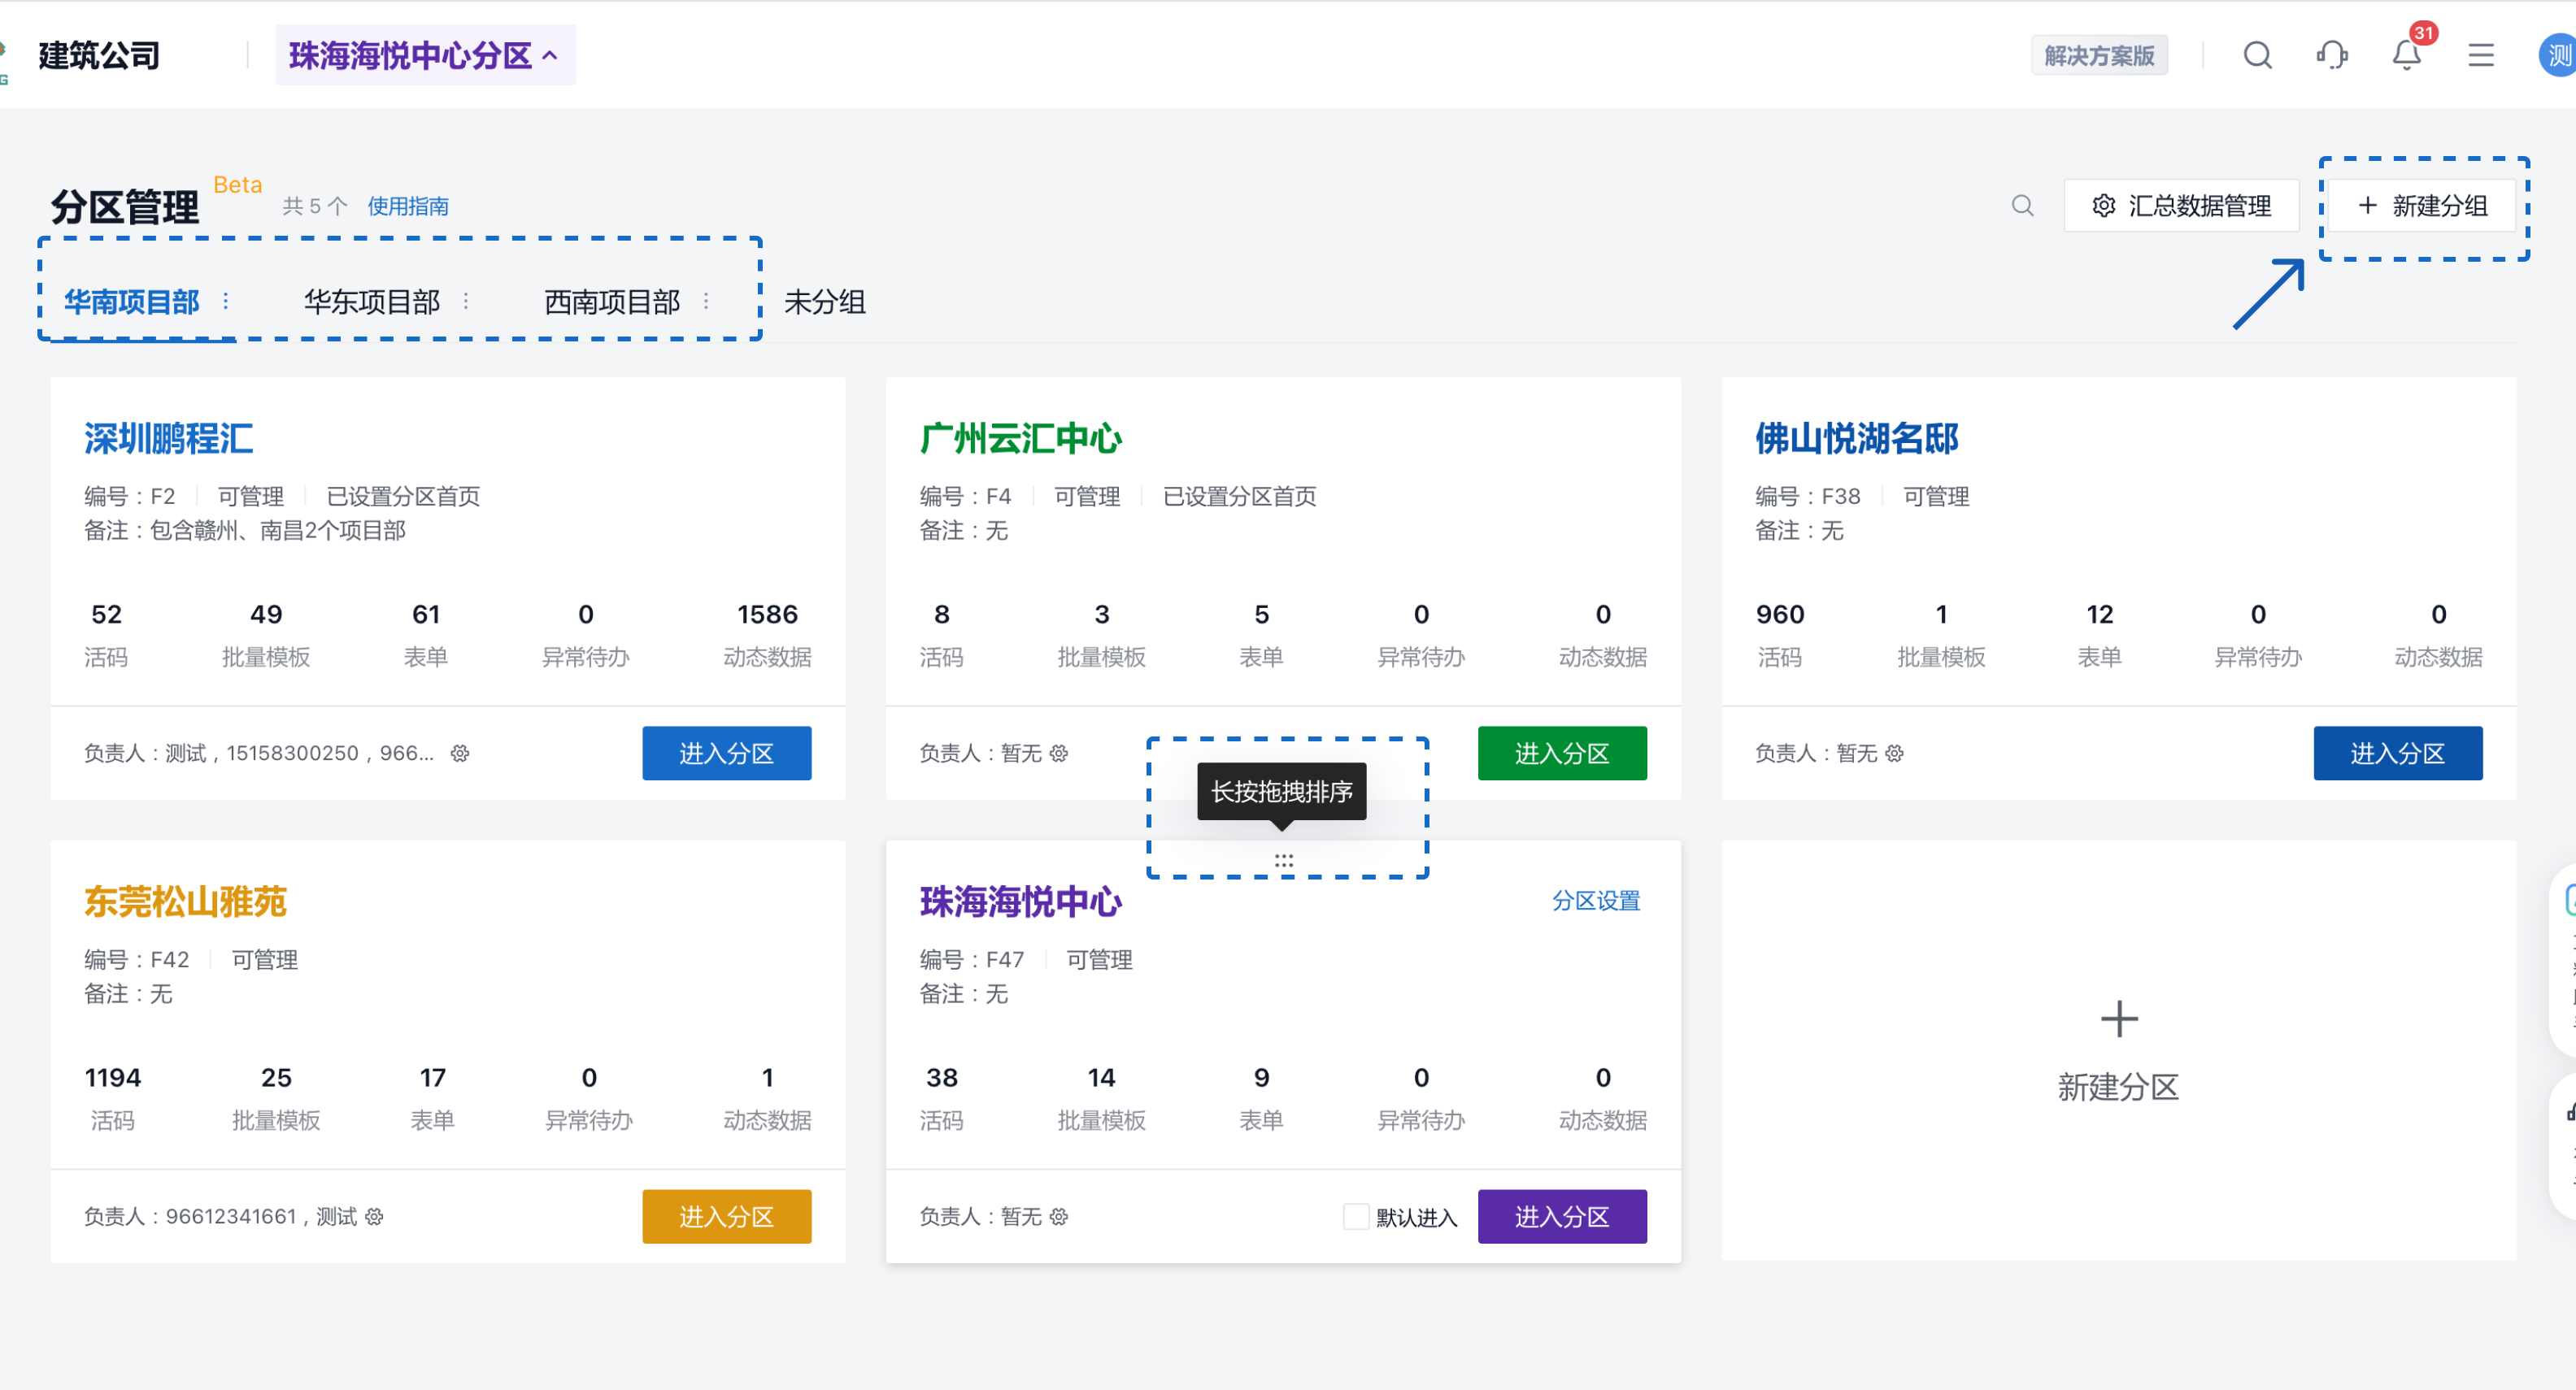Click drag handle dots above 珠海海悦中心 card
This screenshot has height=1390, width=2576.
[1284, 860]
